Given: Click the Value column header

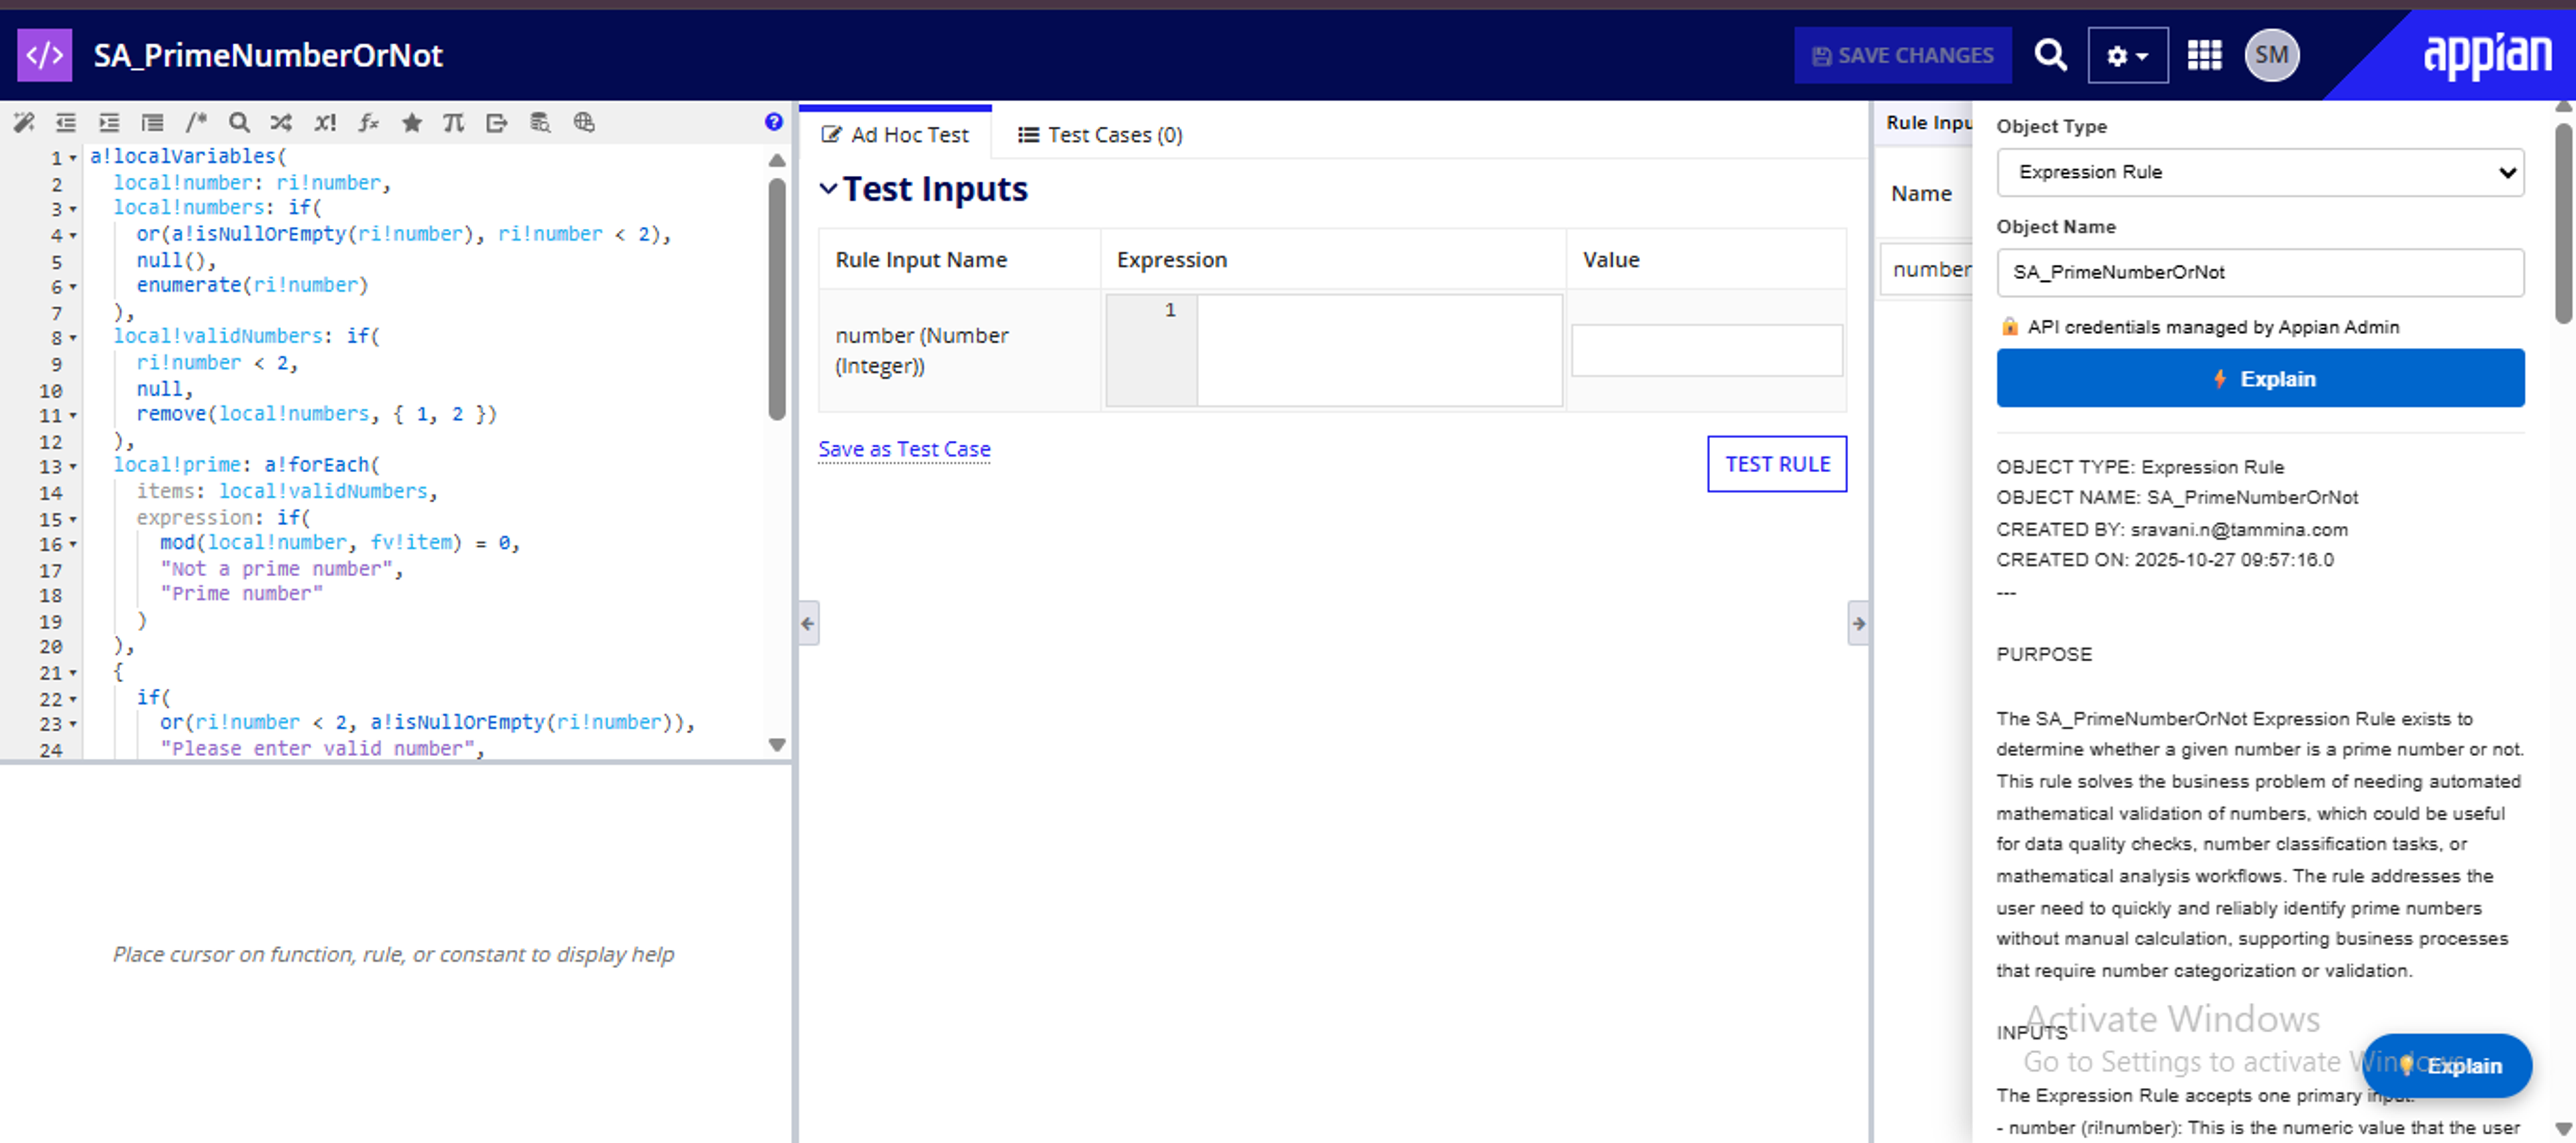Looking at the screenshot, I should [x=1610, y=260].
